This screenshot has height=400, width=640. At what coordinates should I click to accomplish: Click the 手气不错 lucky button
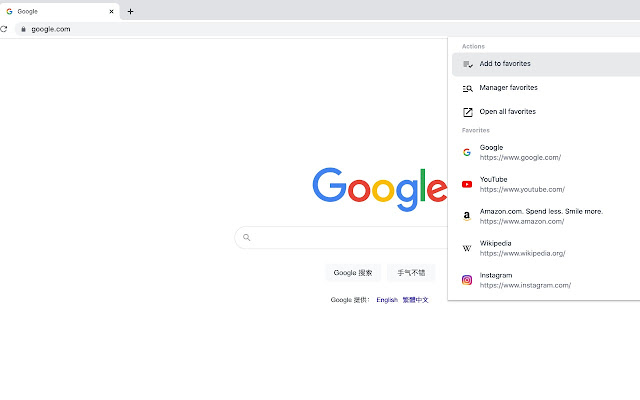(411, 273)
